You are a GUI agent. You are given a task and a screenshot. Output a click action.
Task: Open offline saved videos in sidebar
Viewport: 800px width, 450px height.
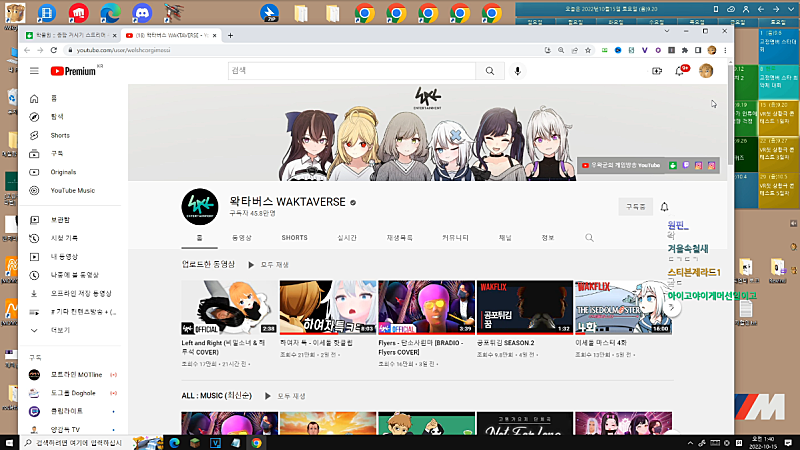pyautogui.click(x=81, y=293)
